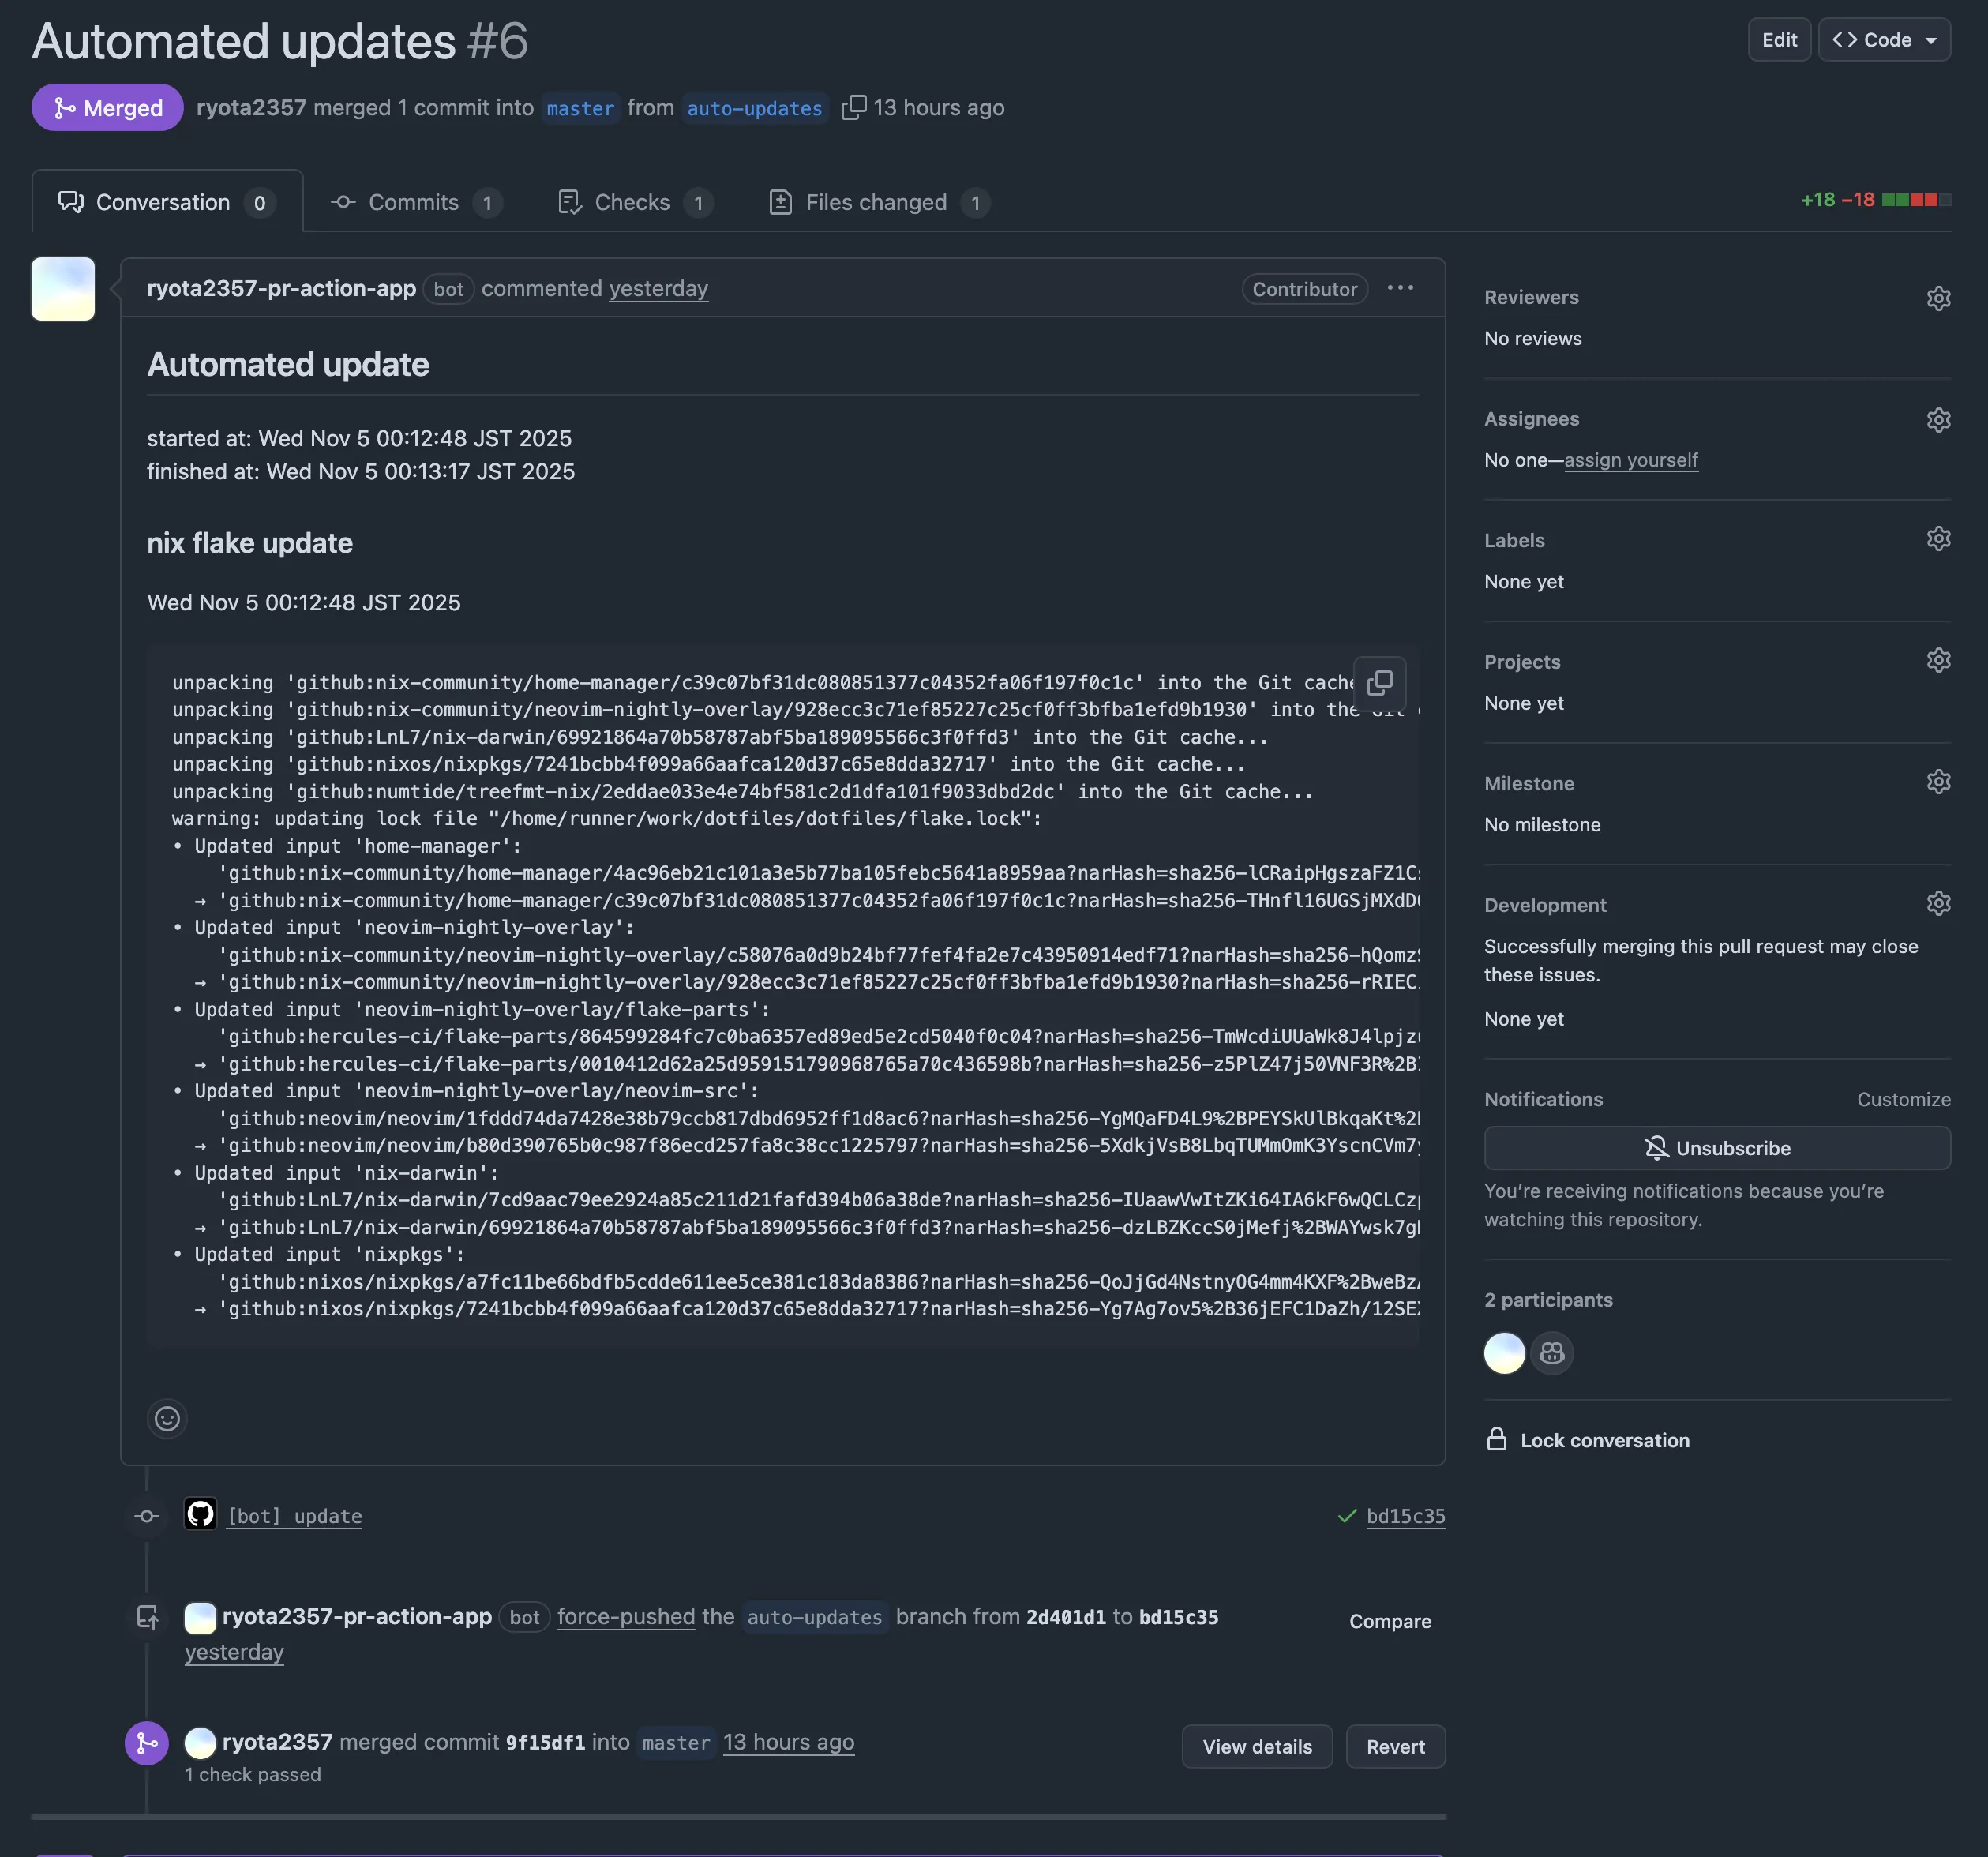Open the Reviewers settings gear
This screenshot has width=1988, height=1857.
point(1938,297)
